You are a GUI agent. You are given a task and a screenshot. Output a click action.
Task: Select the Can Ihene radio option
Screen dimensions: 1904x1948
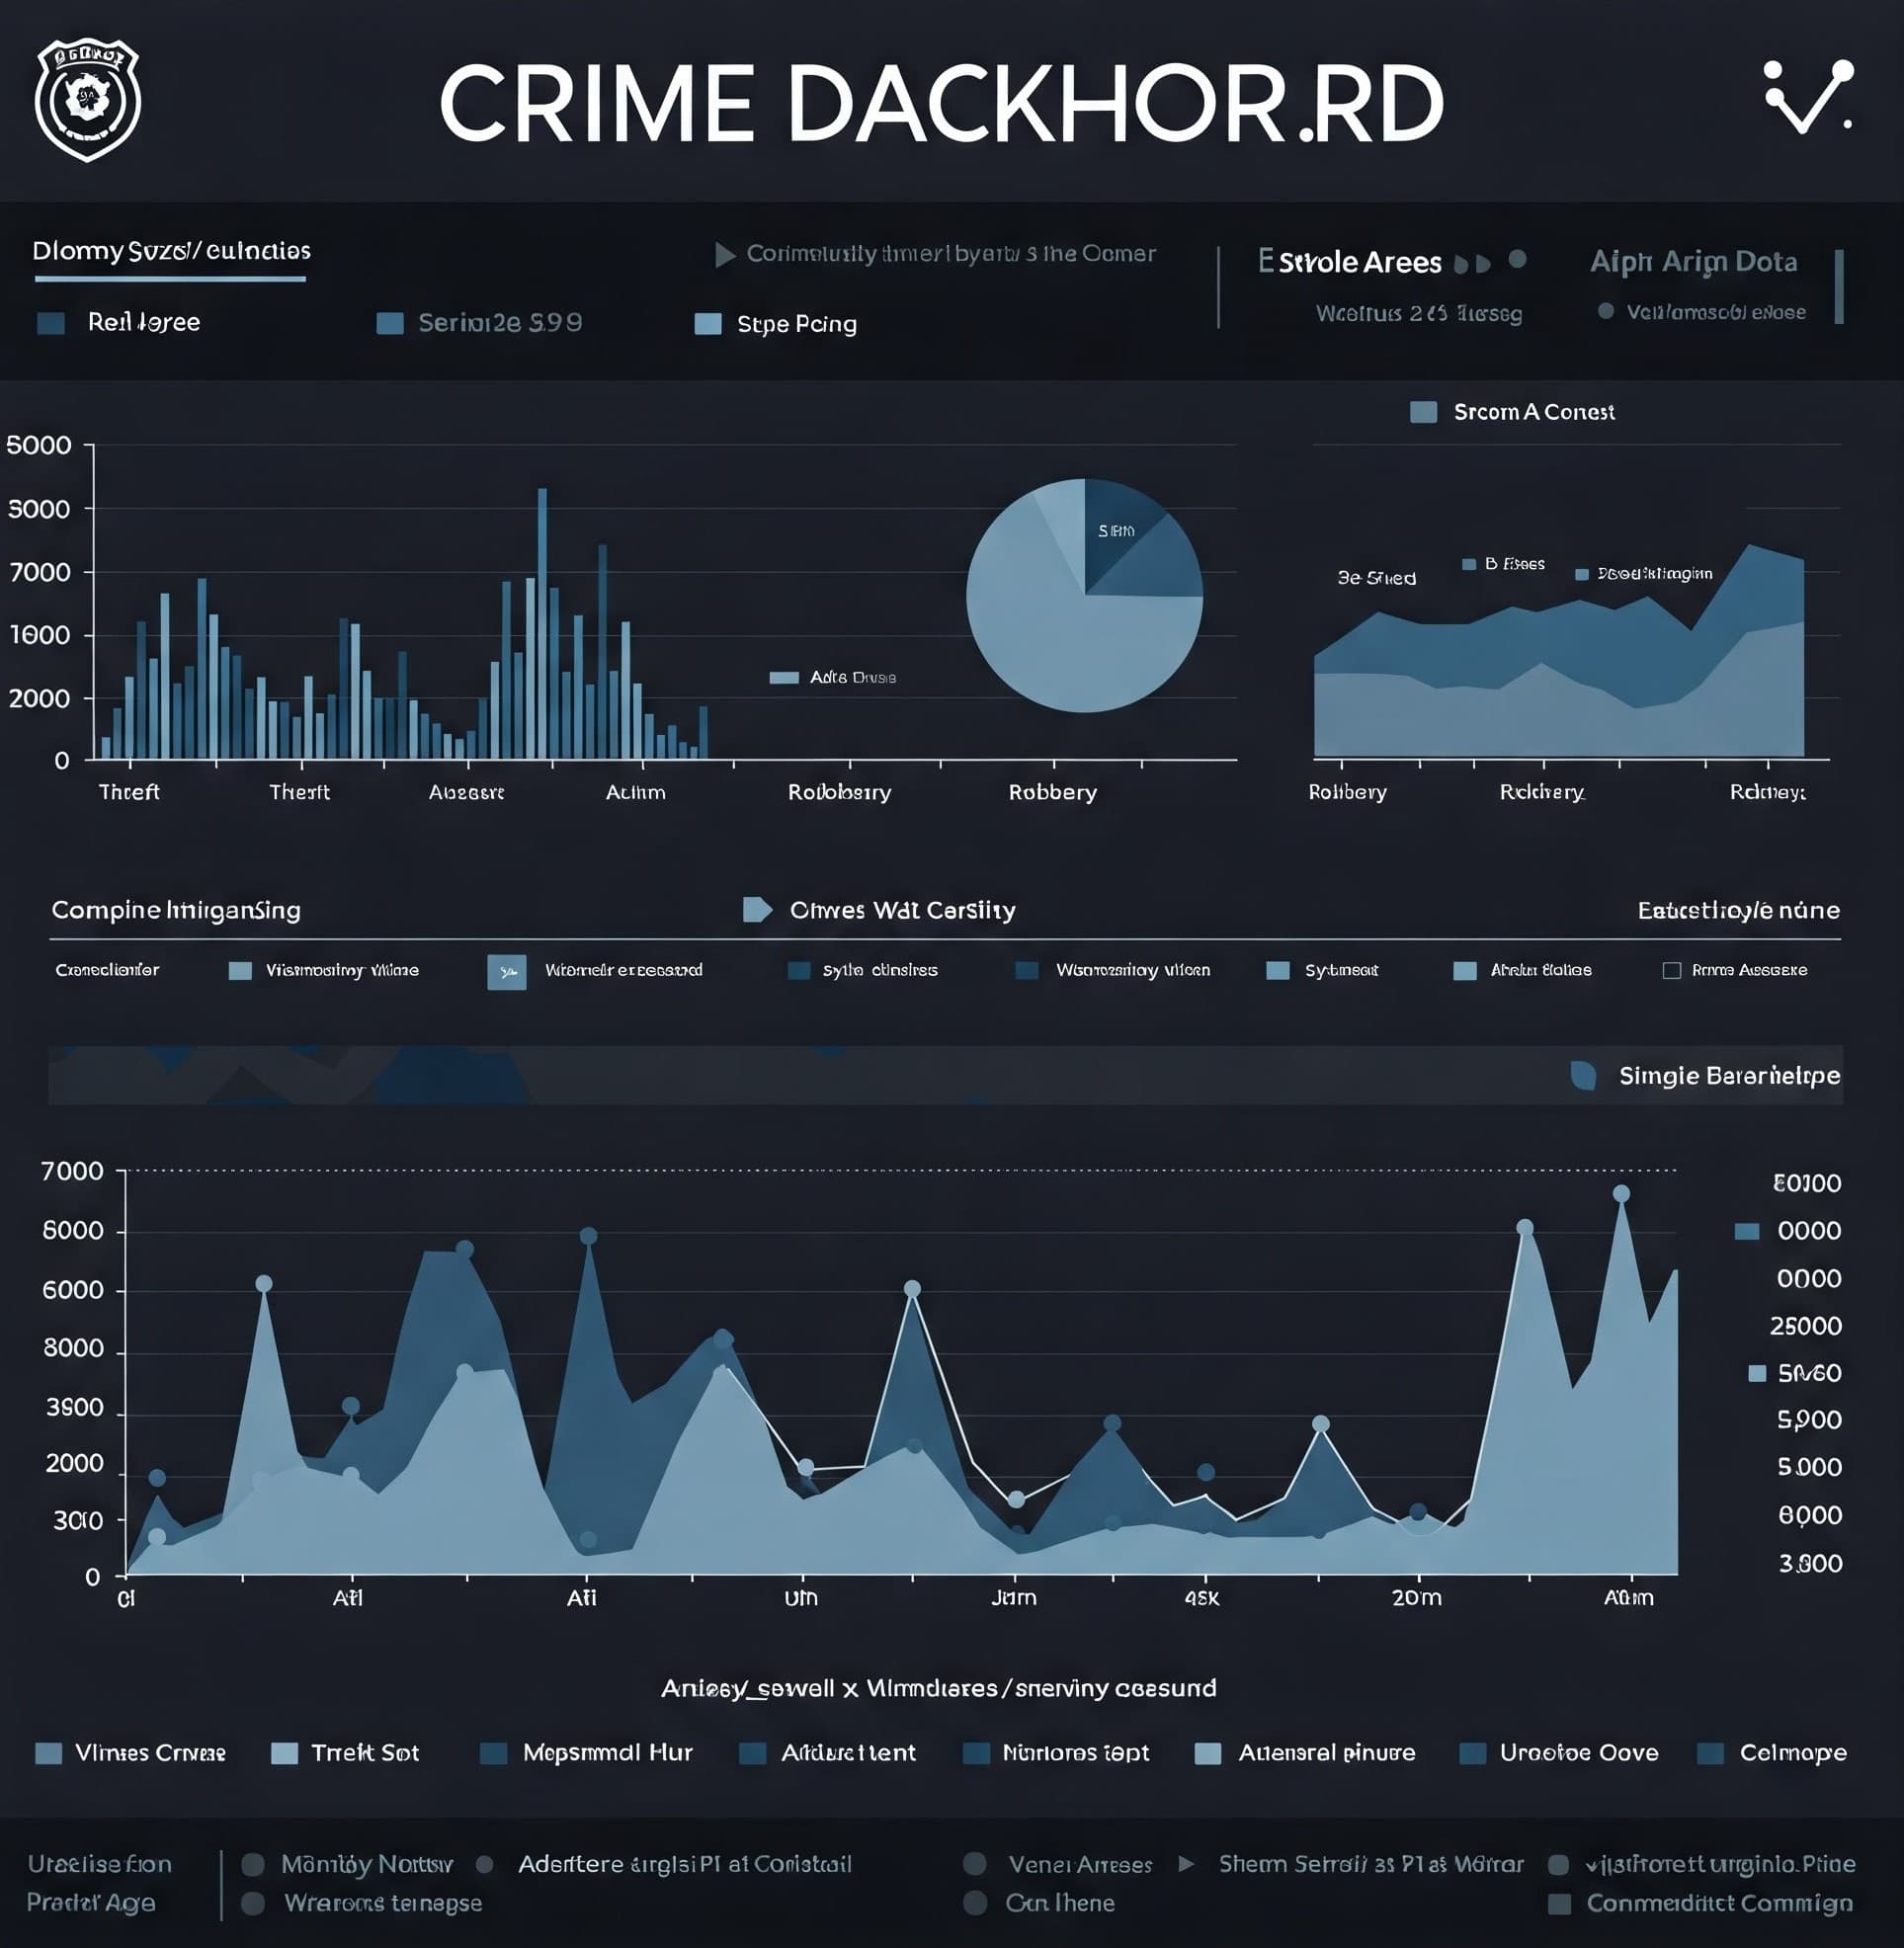click(975, 1902)
